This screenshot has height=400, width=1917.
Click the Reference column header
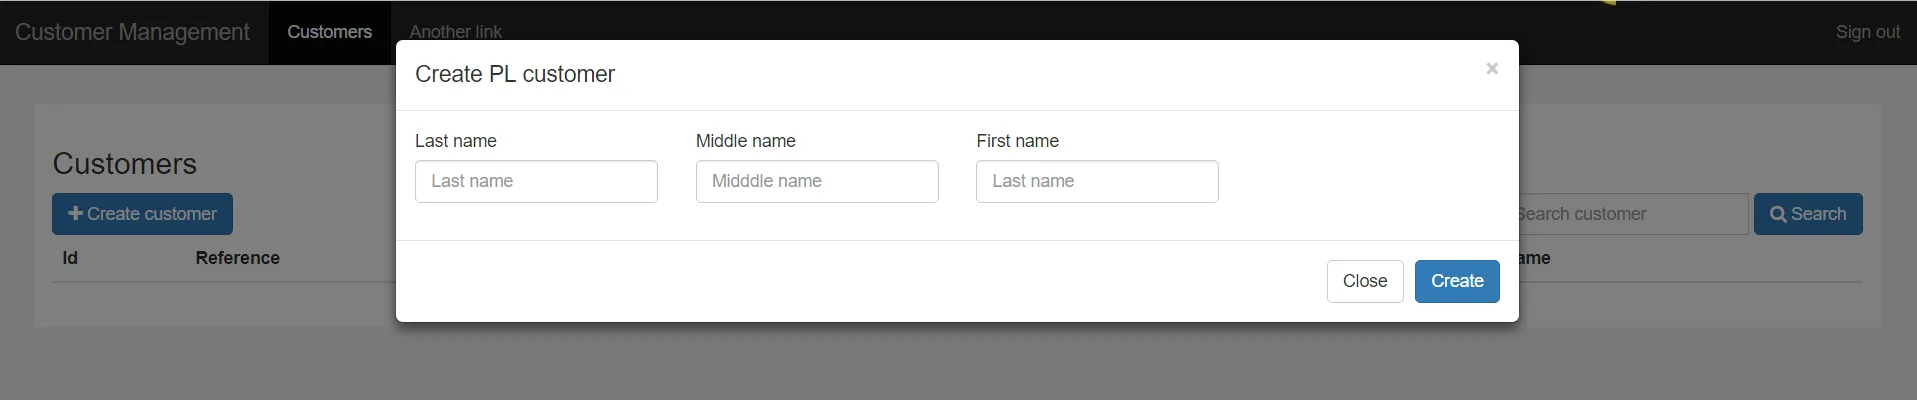pos(237,258)
